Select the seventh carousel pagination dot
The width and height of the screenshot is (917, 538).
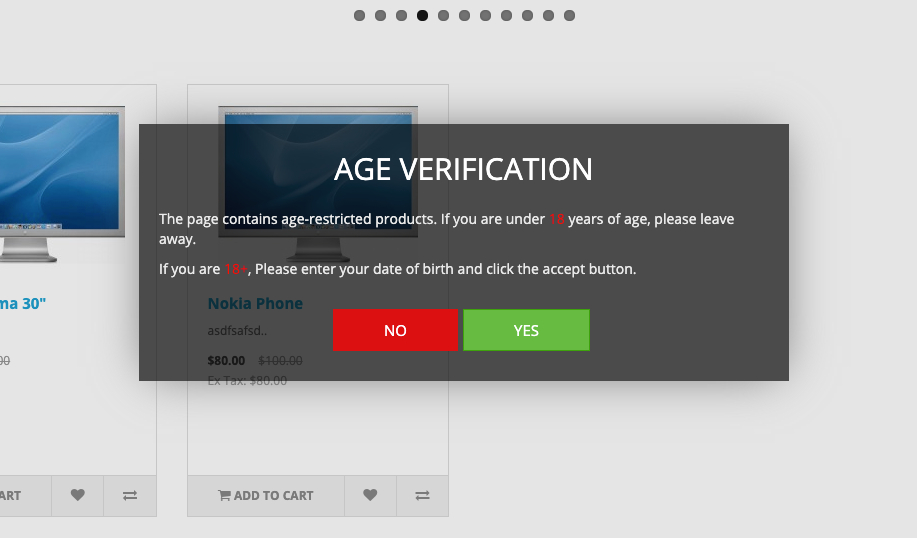(x=485, y=16)
